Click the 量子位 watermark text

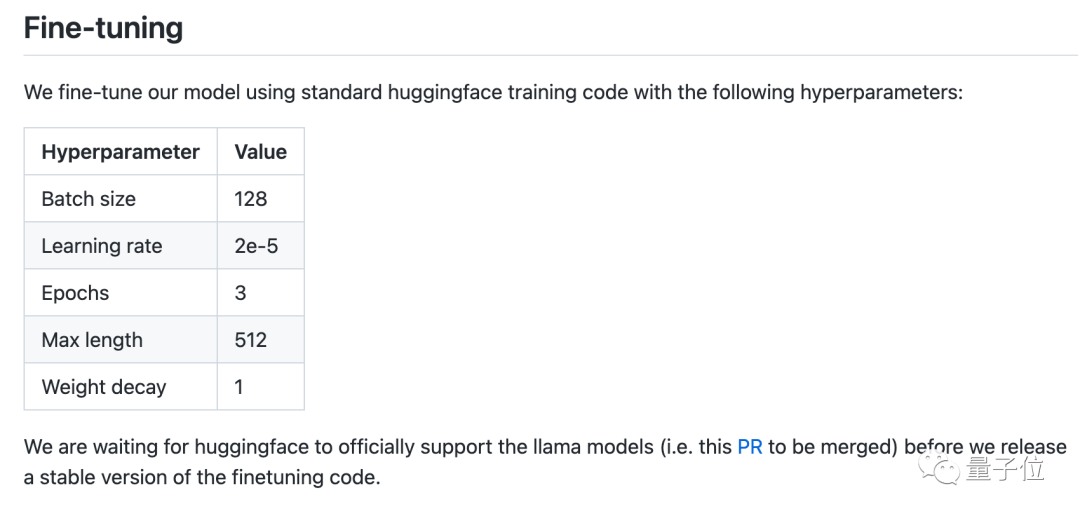pyautogui.click(x=1007, y=468)
